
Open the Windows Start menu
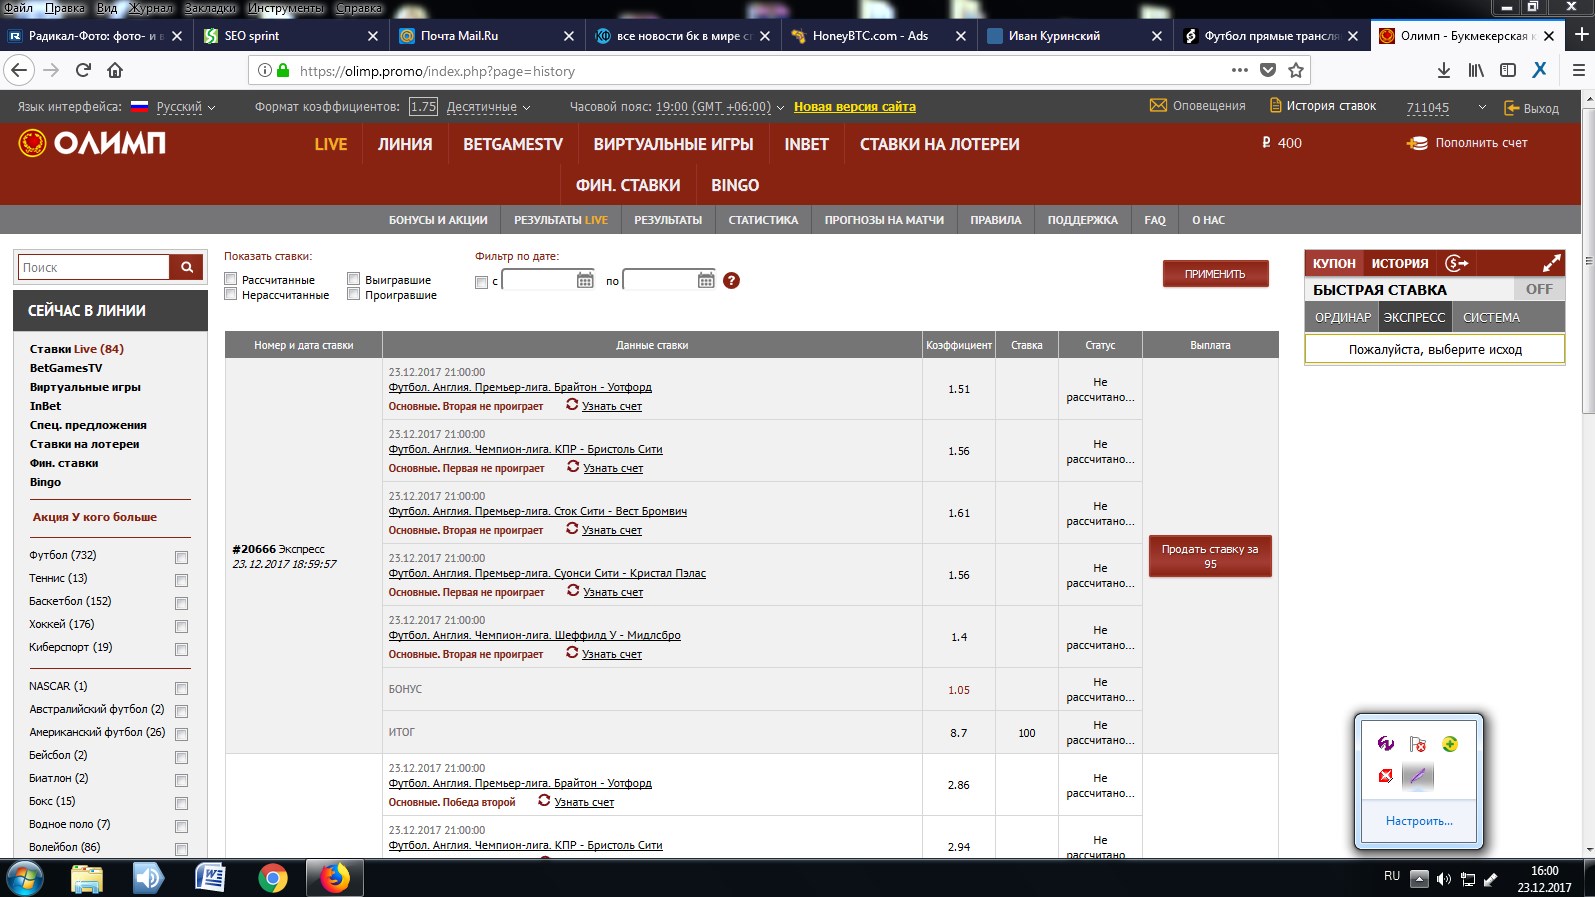tap(24, 878)
